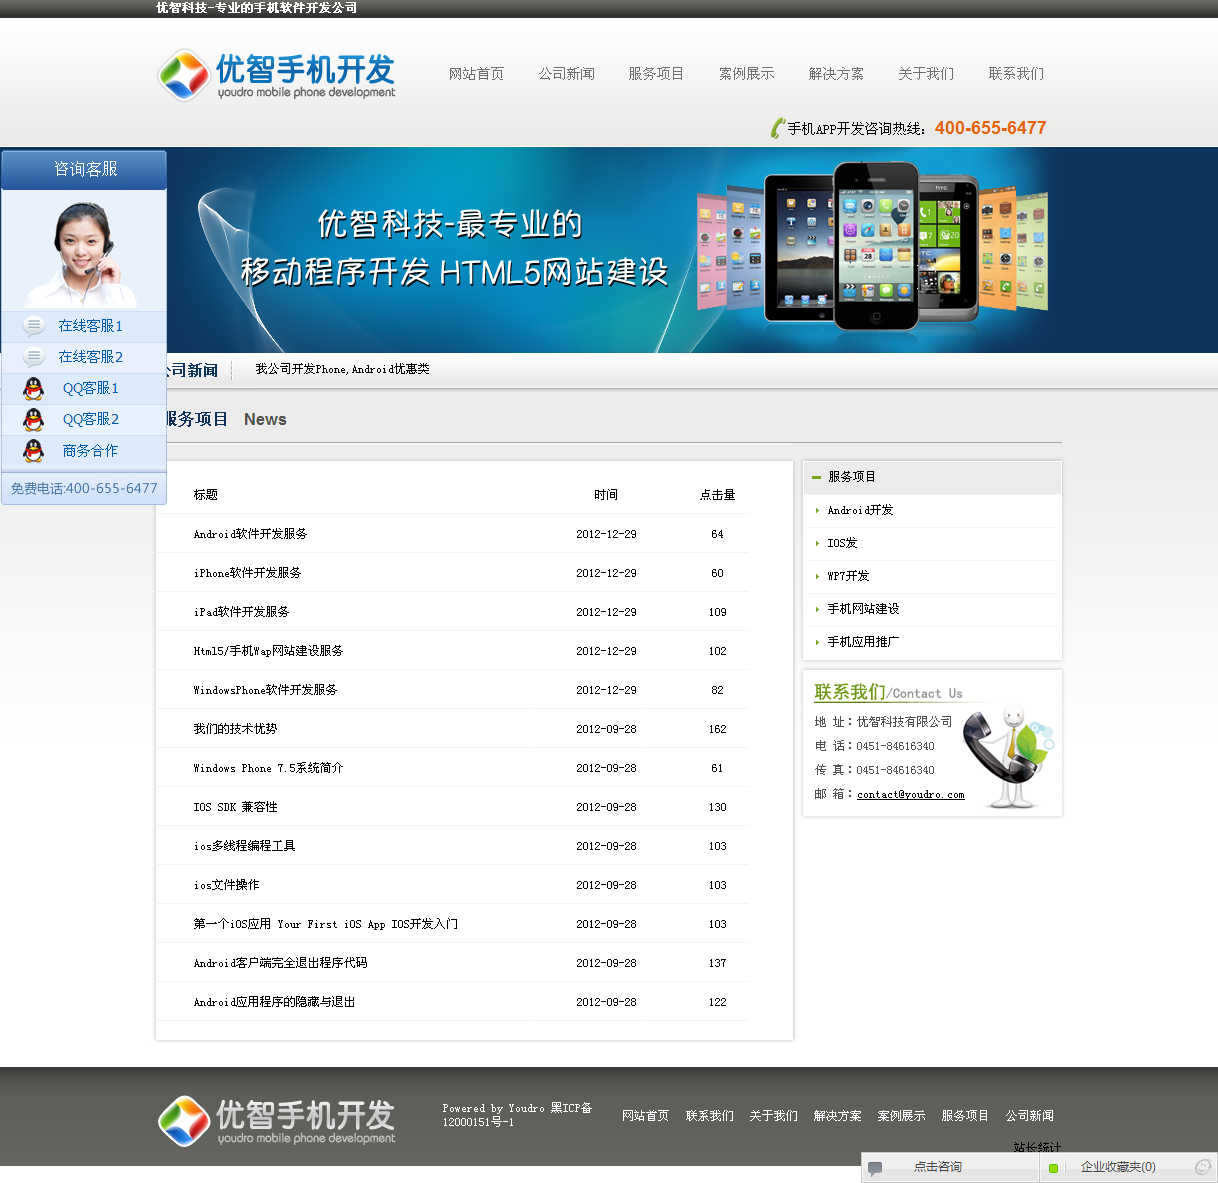1218x1183 pixels.
Task: Open the article iPad软件开发服务
Action: (241, 612)
